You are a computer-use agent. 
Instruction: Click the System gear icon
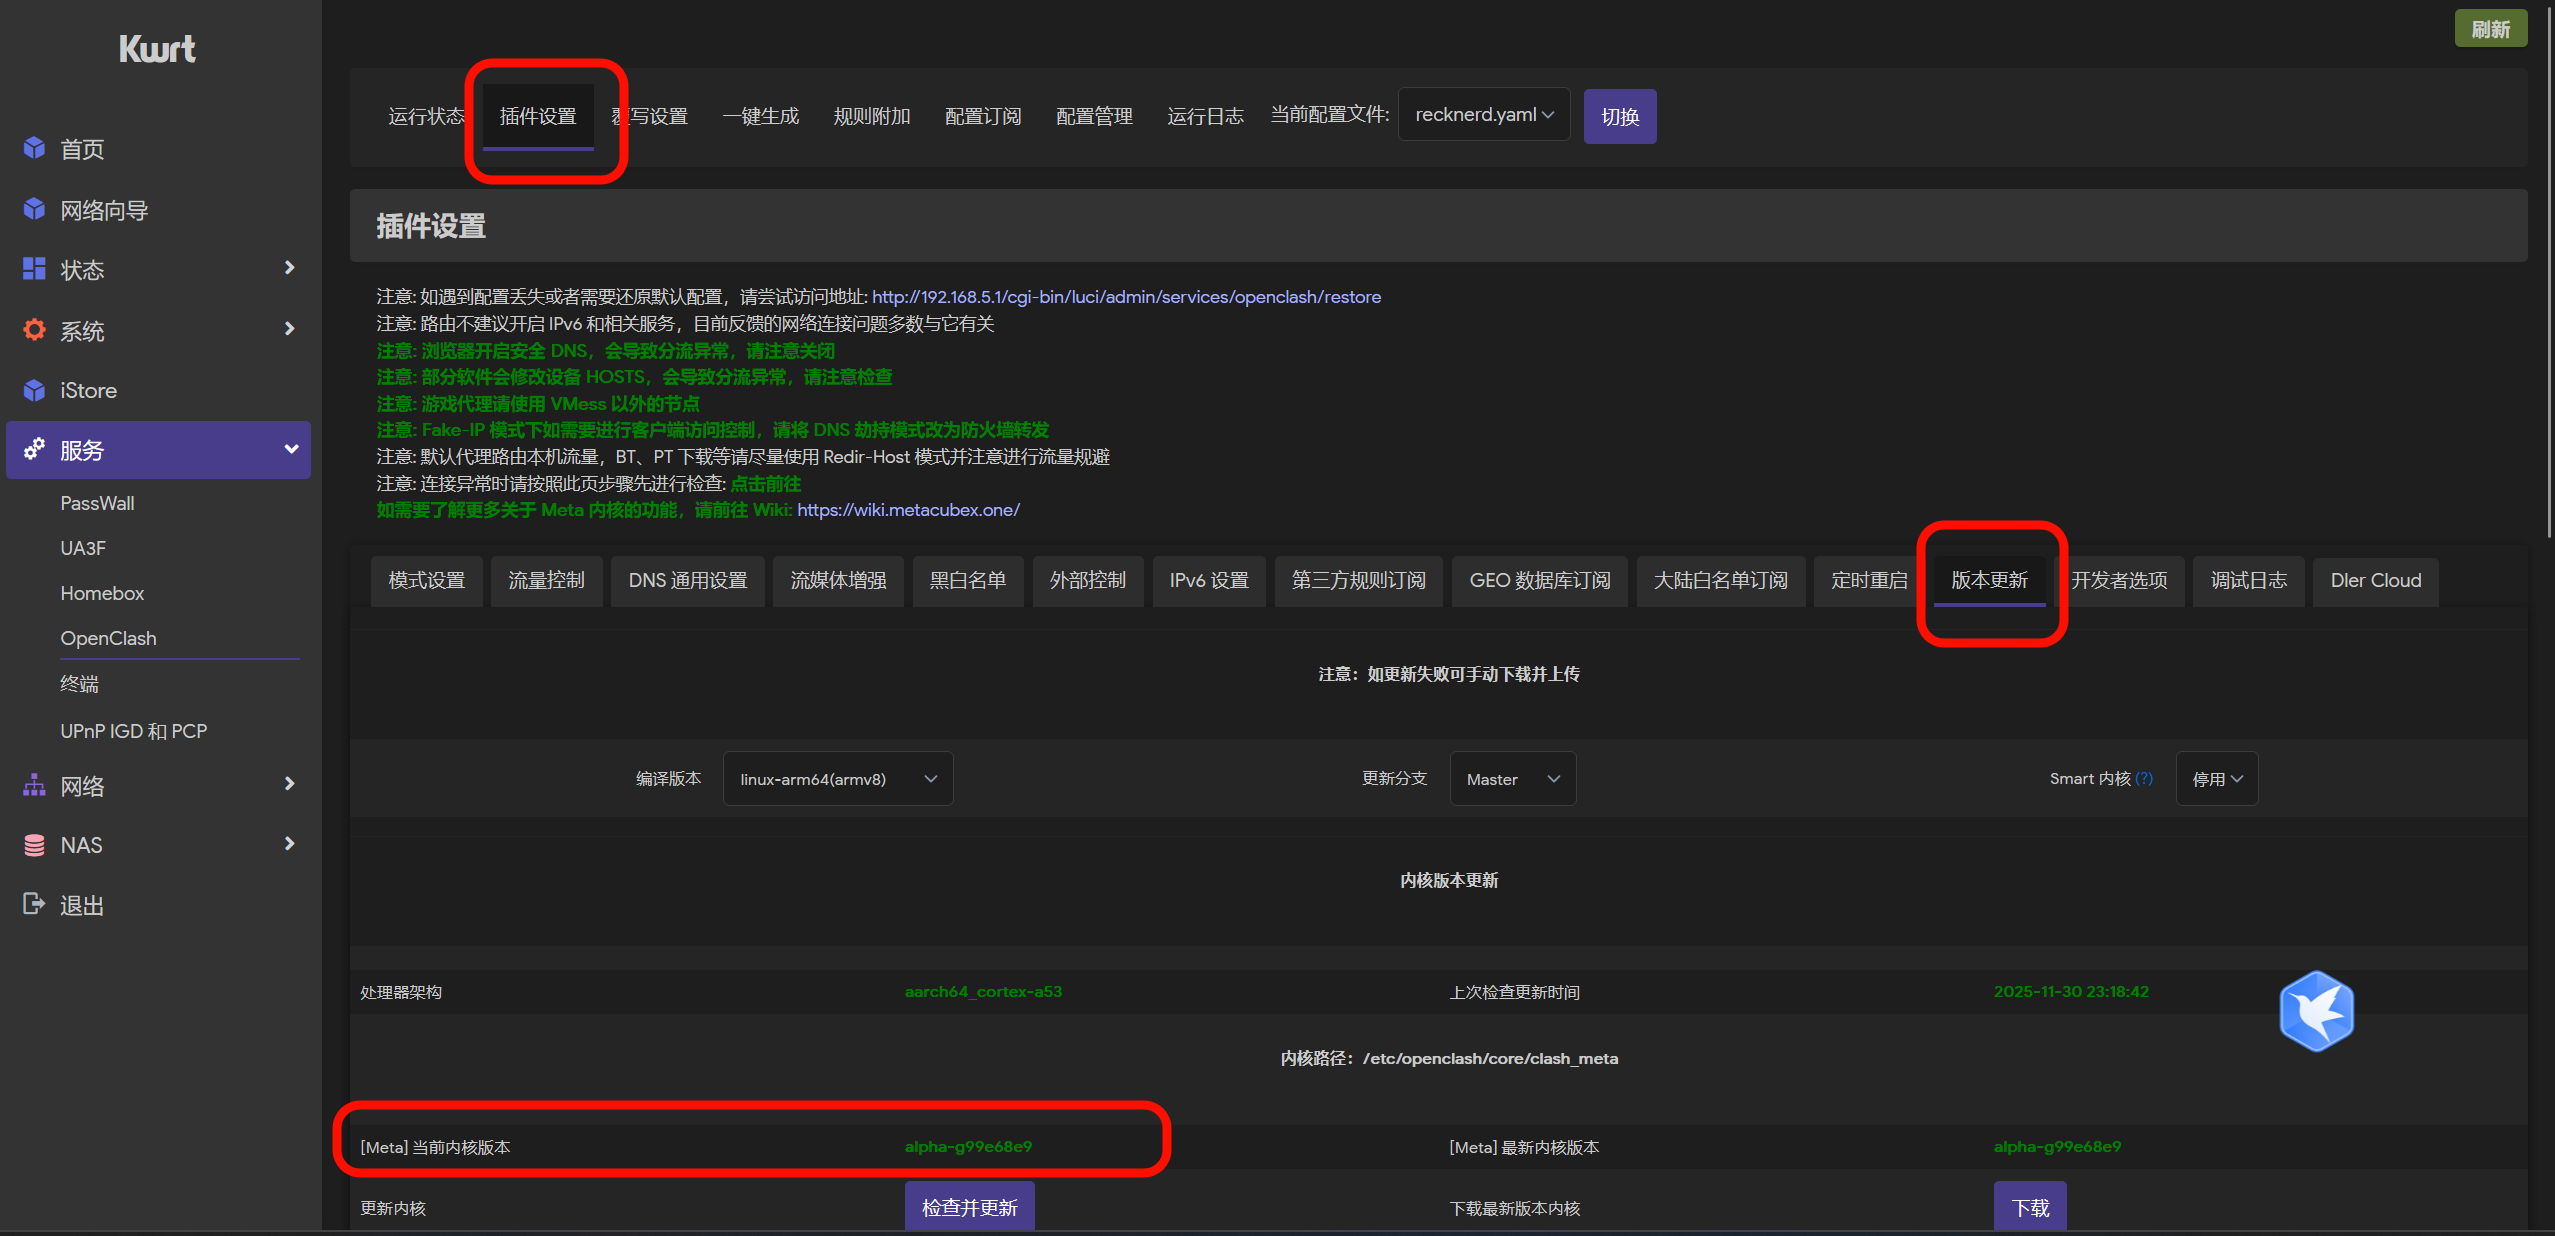[x=34, y=330]
